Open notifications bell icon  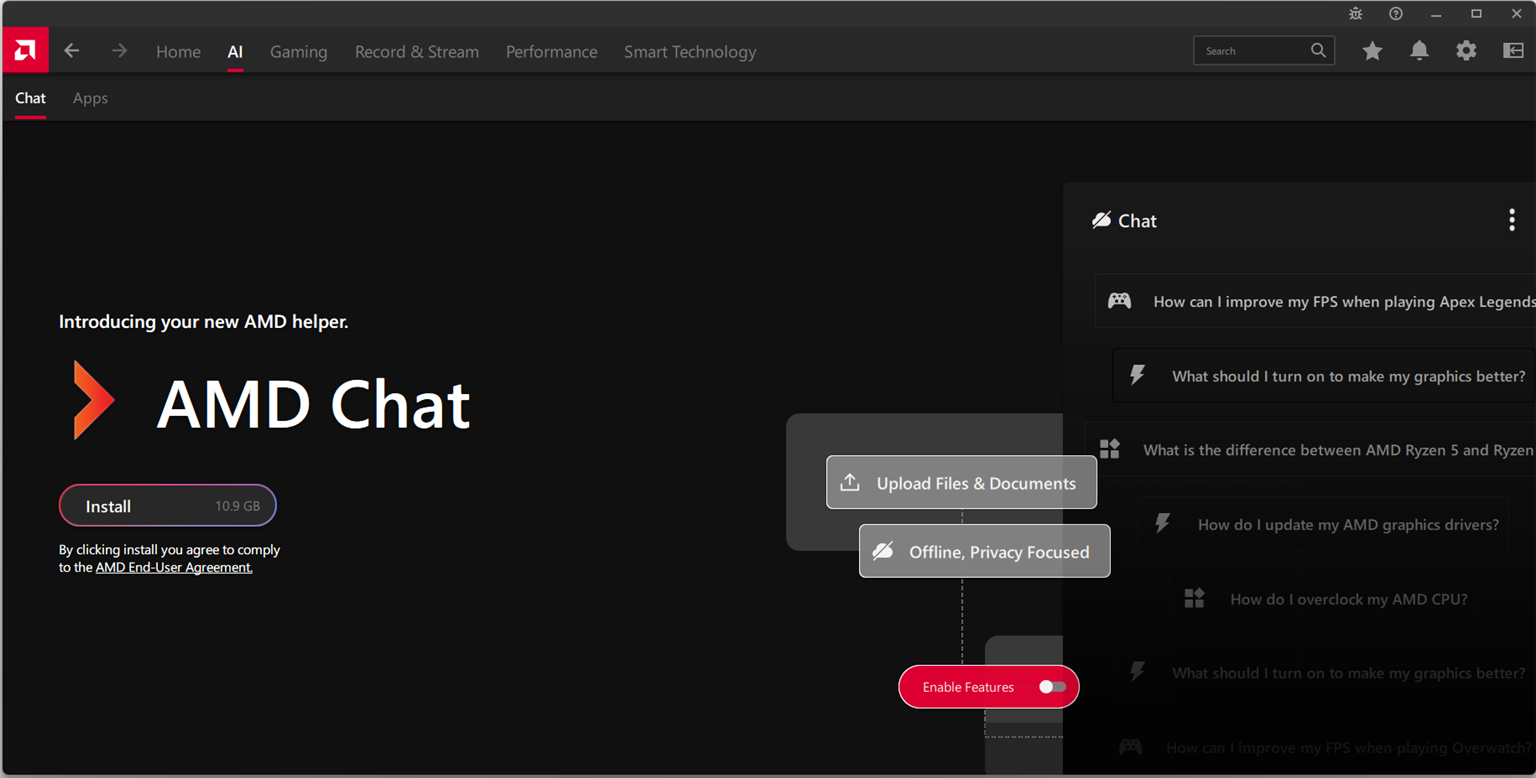coord(1419,51)
